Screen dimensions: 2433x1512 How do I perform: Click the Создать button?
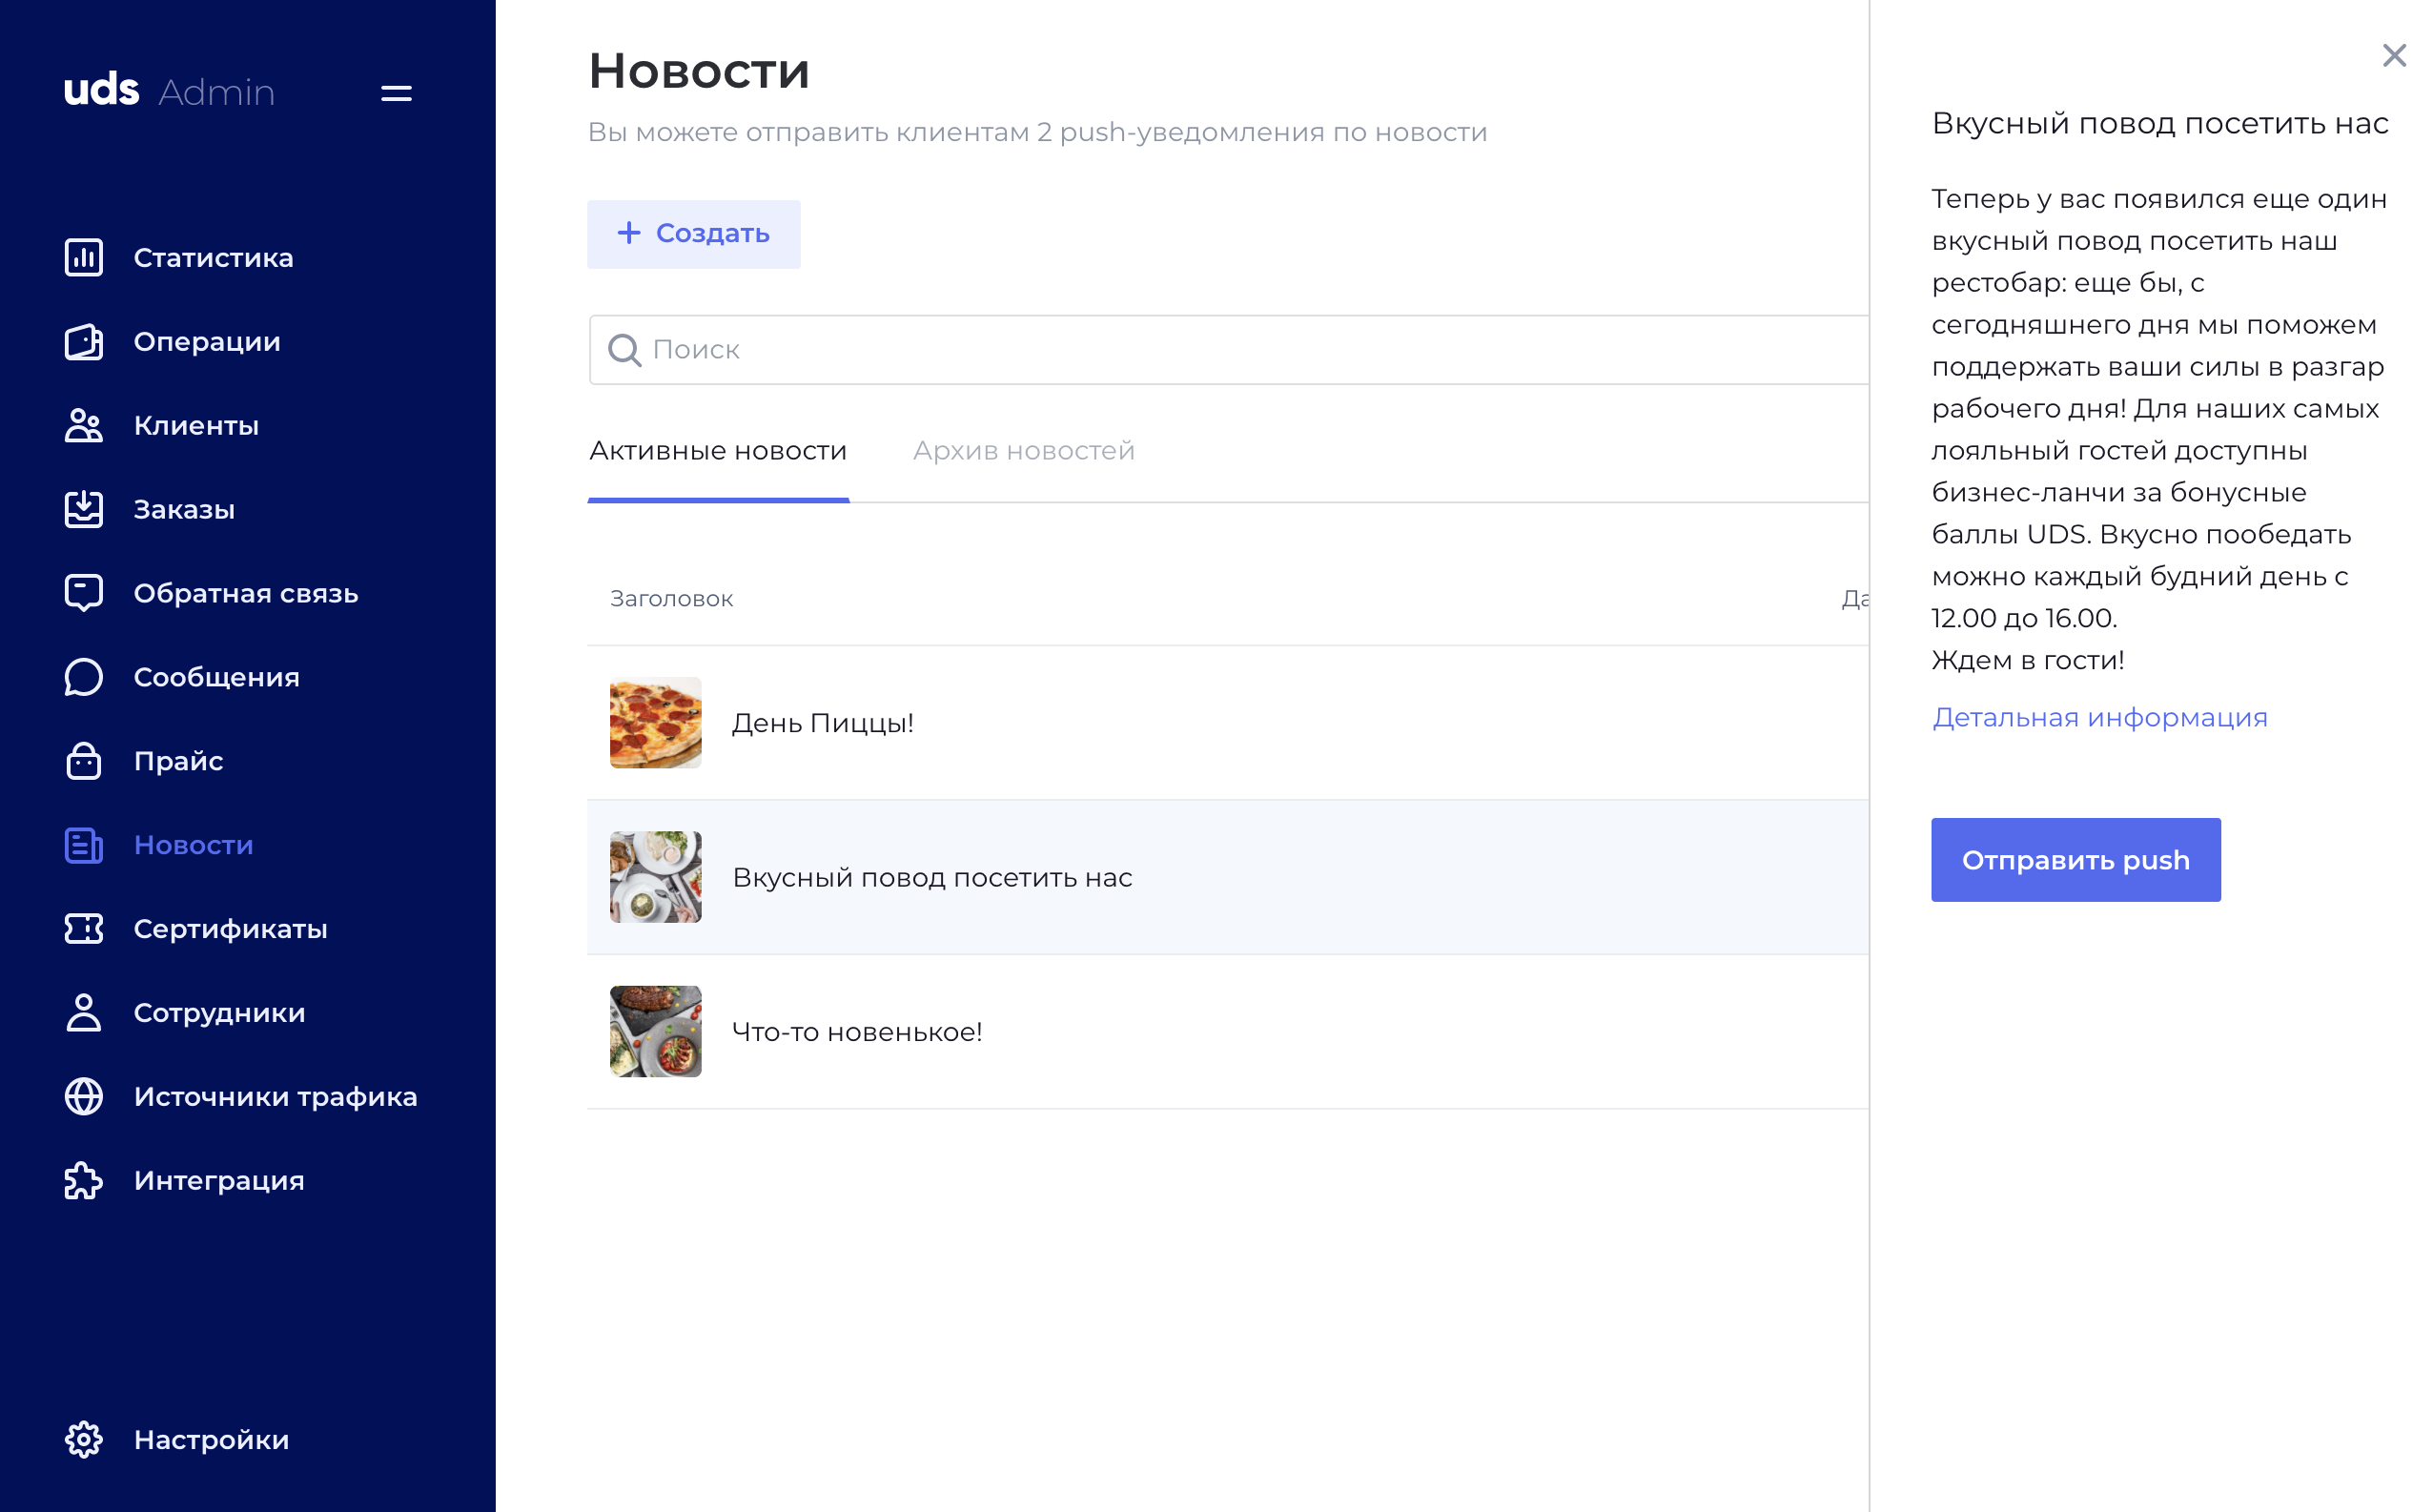click(693, 233)
